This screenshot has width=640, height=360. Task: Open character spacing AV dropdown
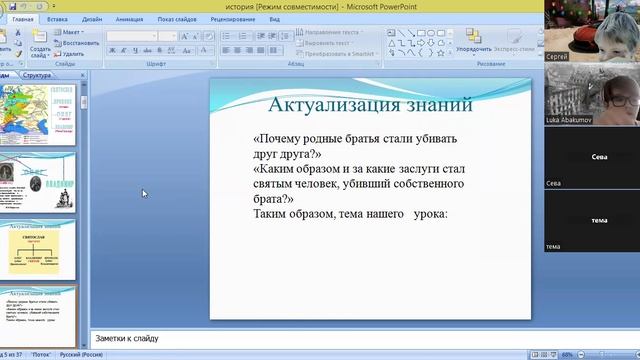[172, 50]
